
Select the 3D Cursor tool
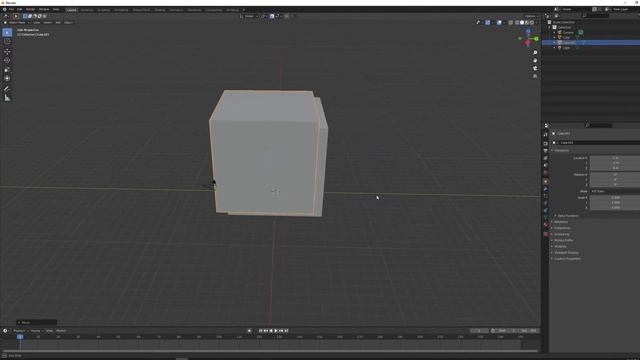point(7,41)
